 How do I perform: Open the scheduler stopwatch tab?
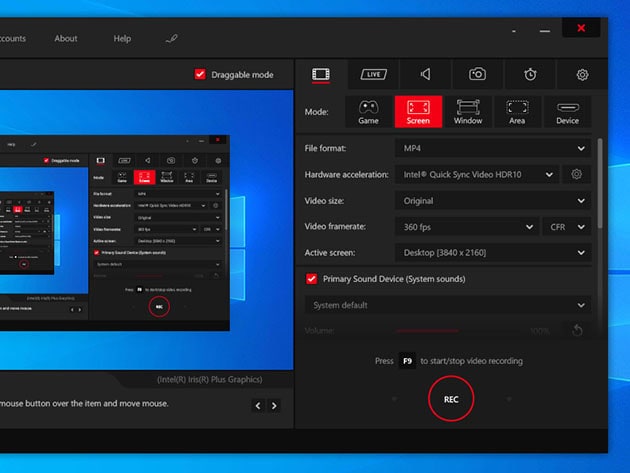pyautogui.click(x=530, y=74)
